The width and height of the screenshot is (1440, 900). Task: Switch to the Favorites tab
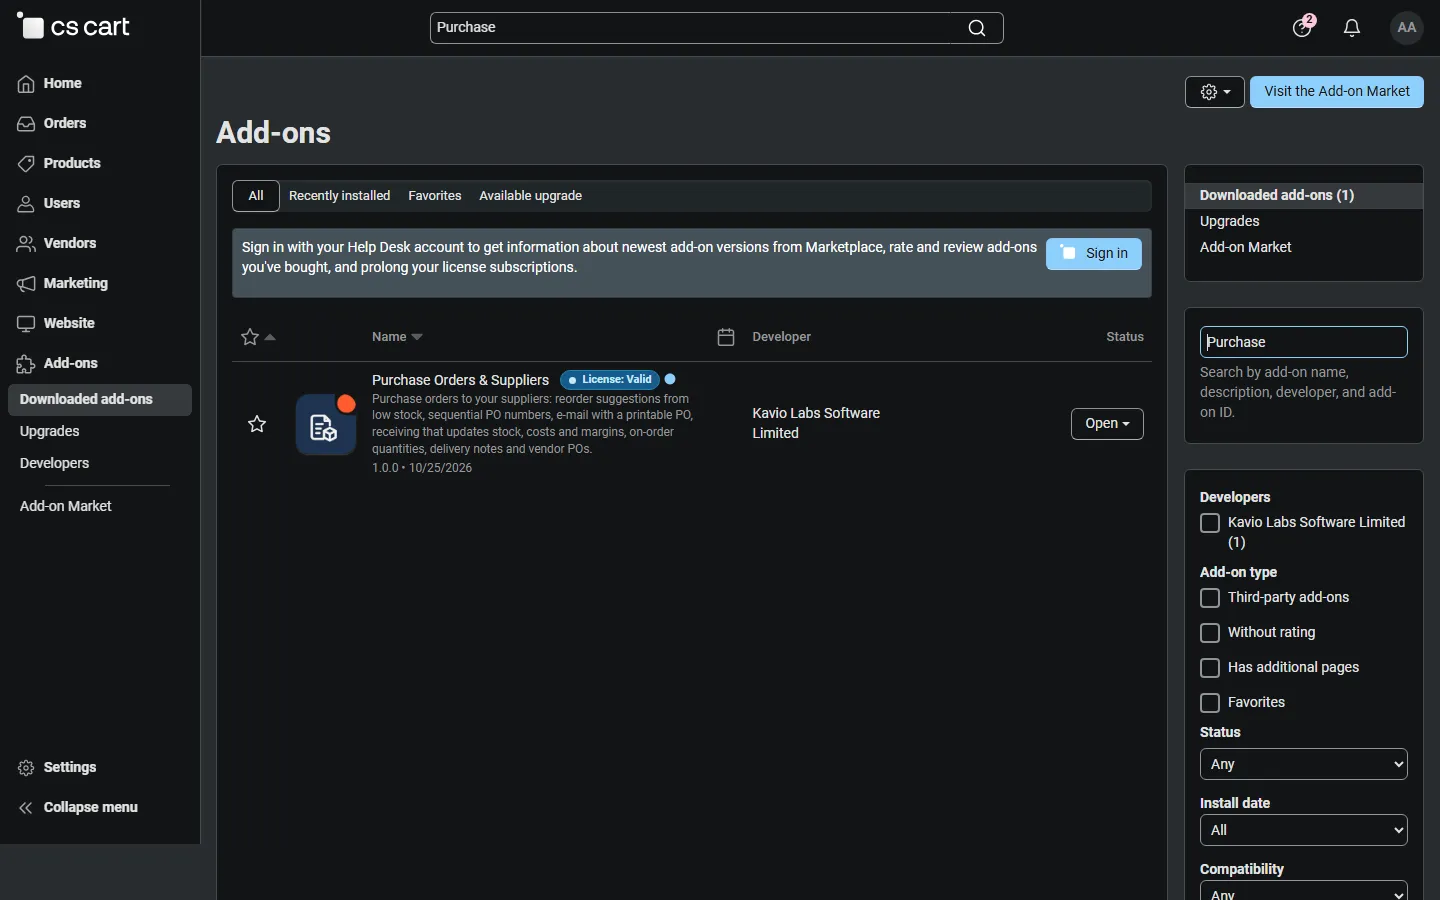click(435, 196)
